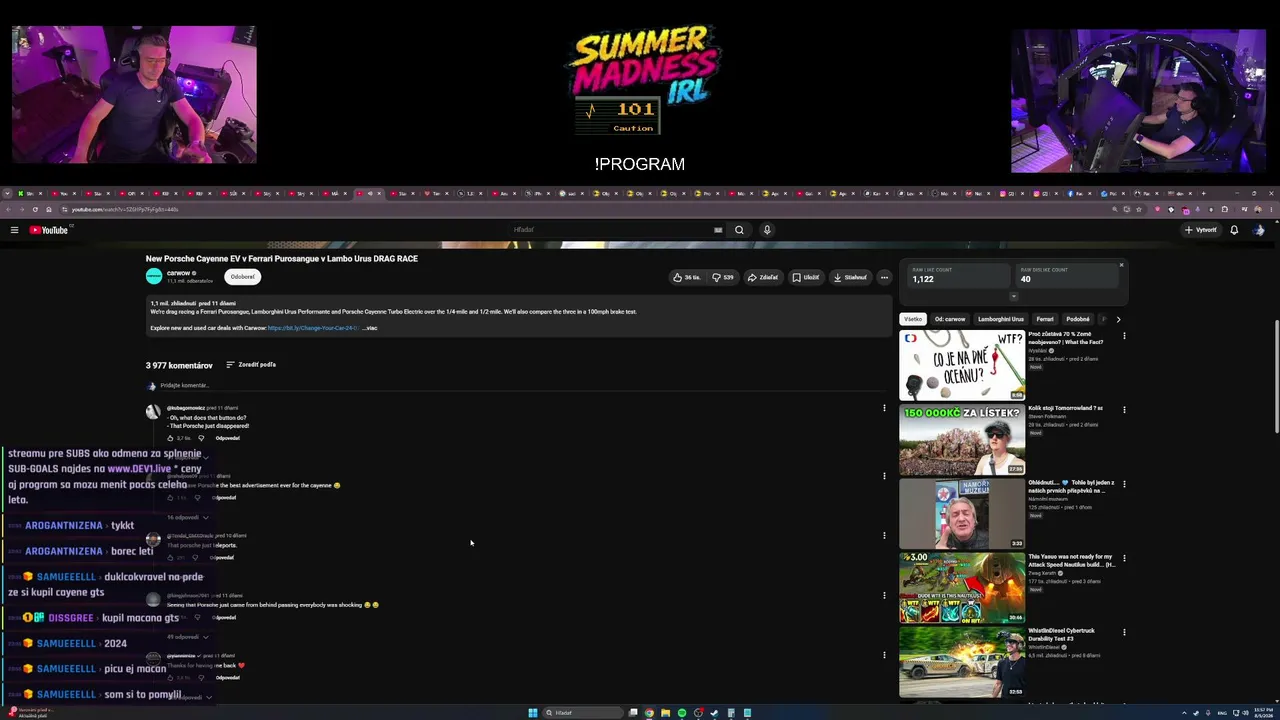Open the taskbar clock and date
The width and height of the screenshot is (1280, 720).
pos(1265,713)
